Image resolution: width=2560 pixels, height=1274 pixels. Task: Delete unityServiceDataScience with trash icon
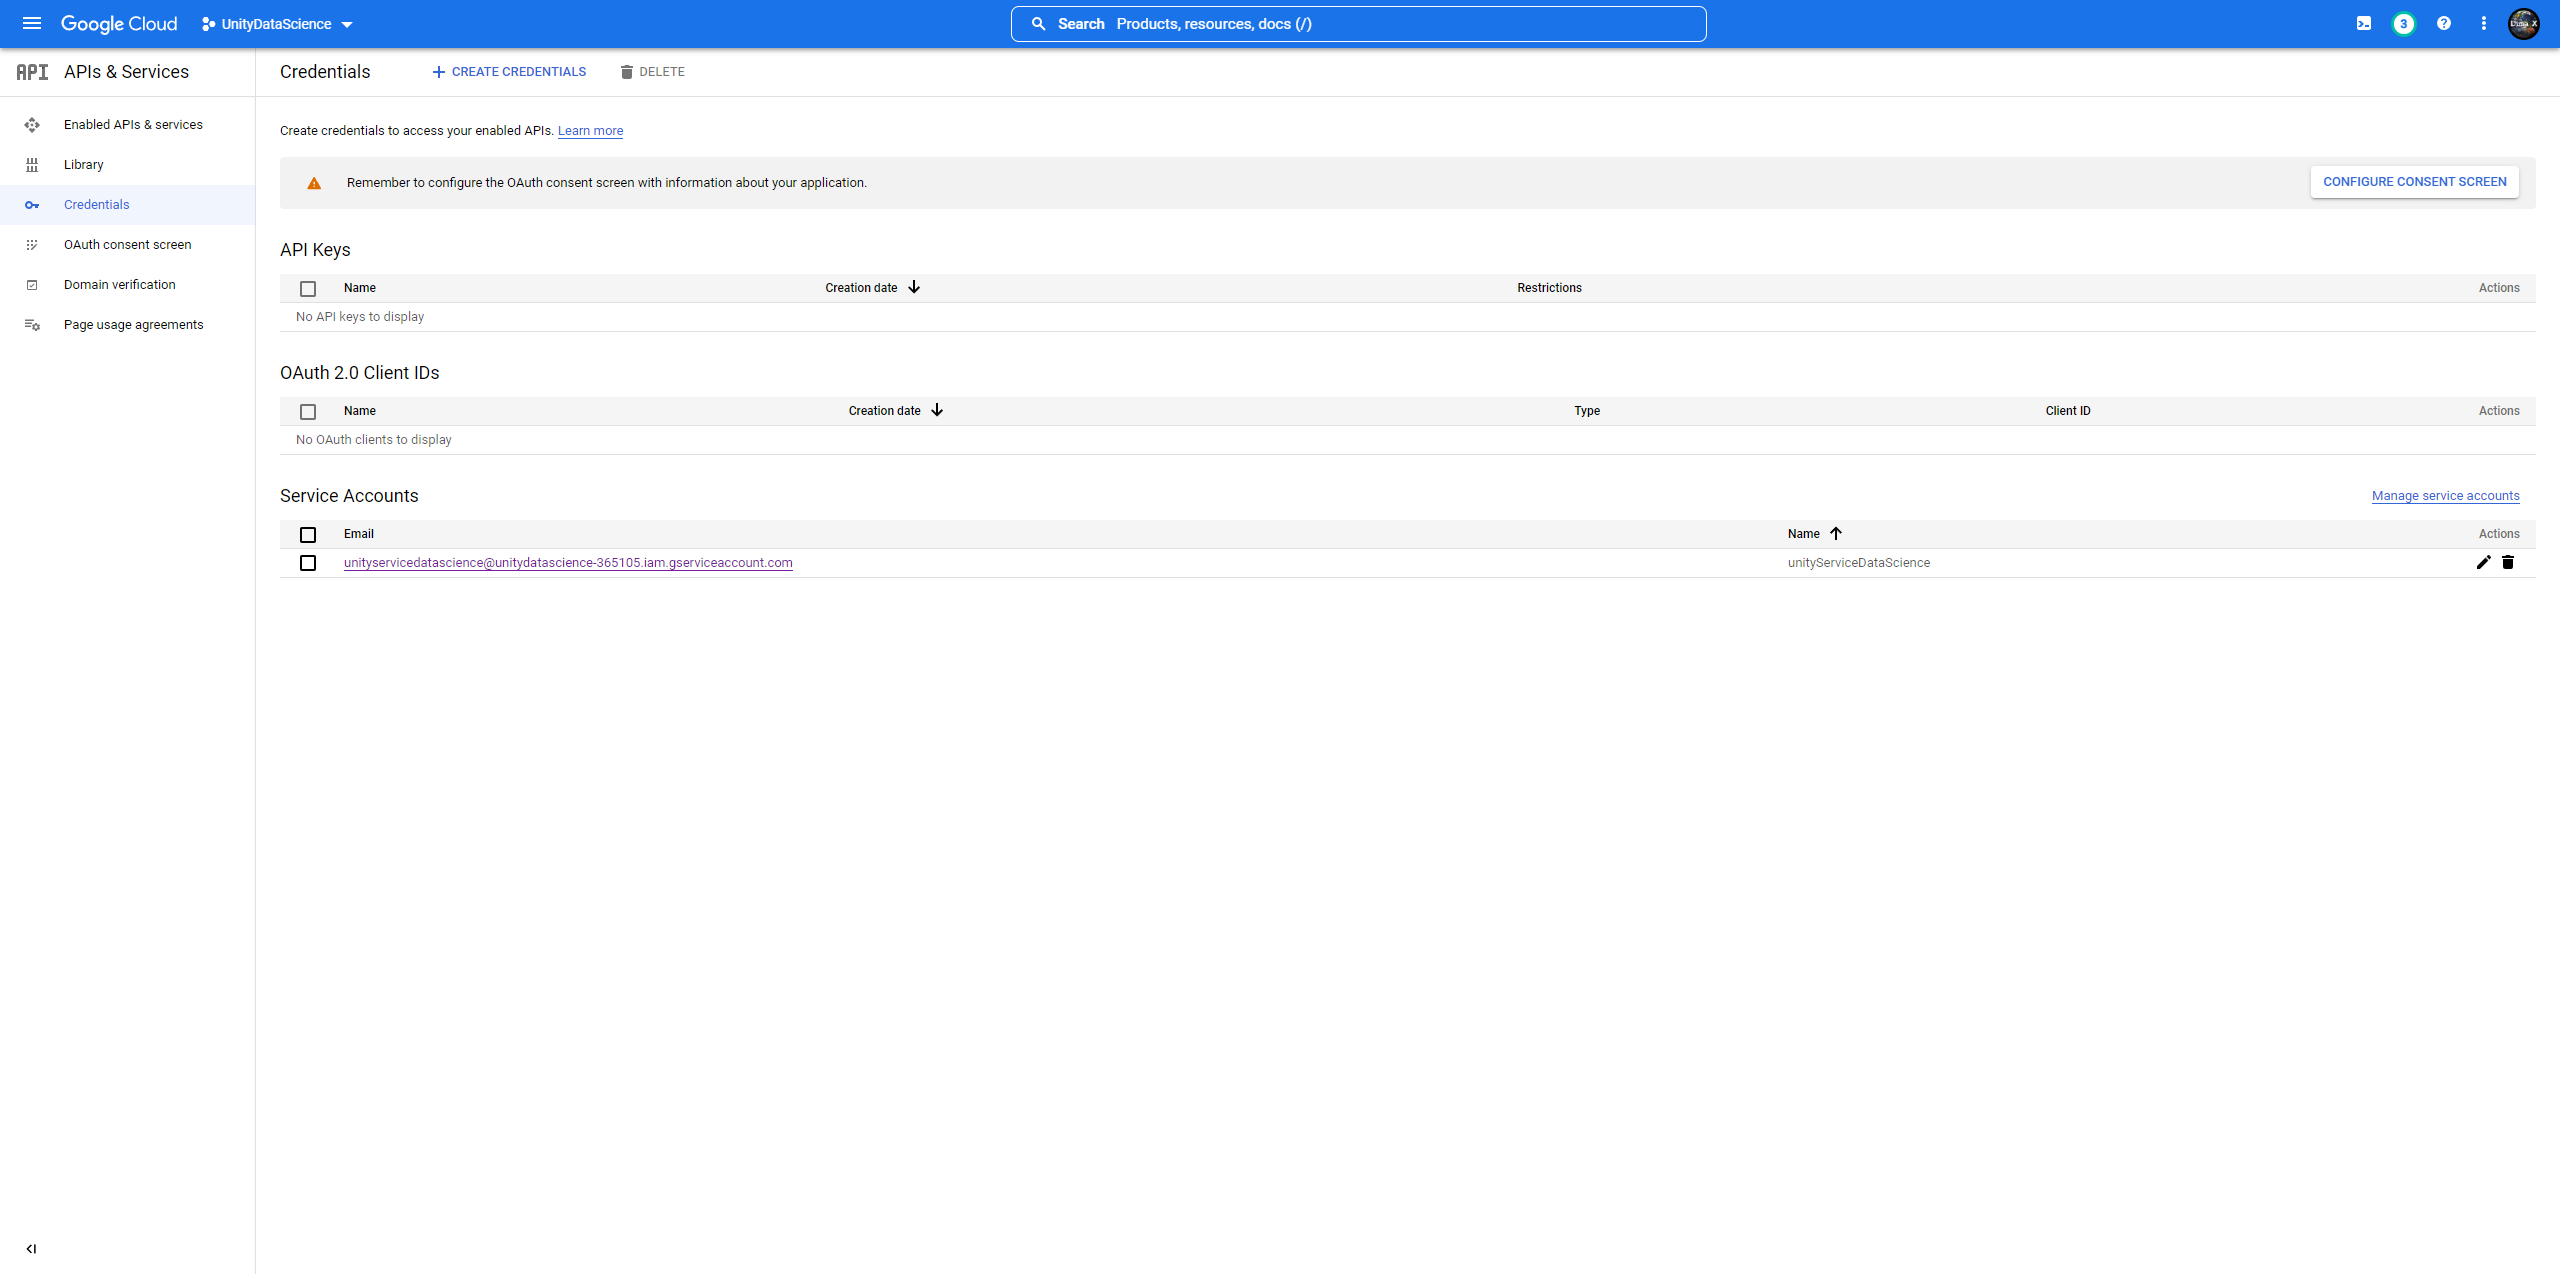[x=2508, y=562]
